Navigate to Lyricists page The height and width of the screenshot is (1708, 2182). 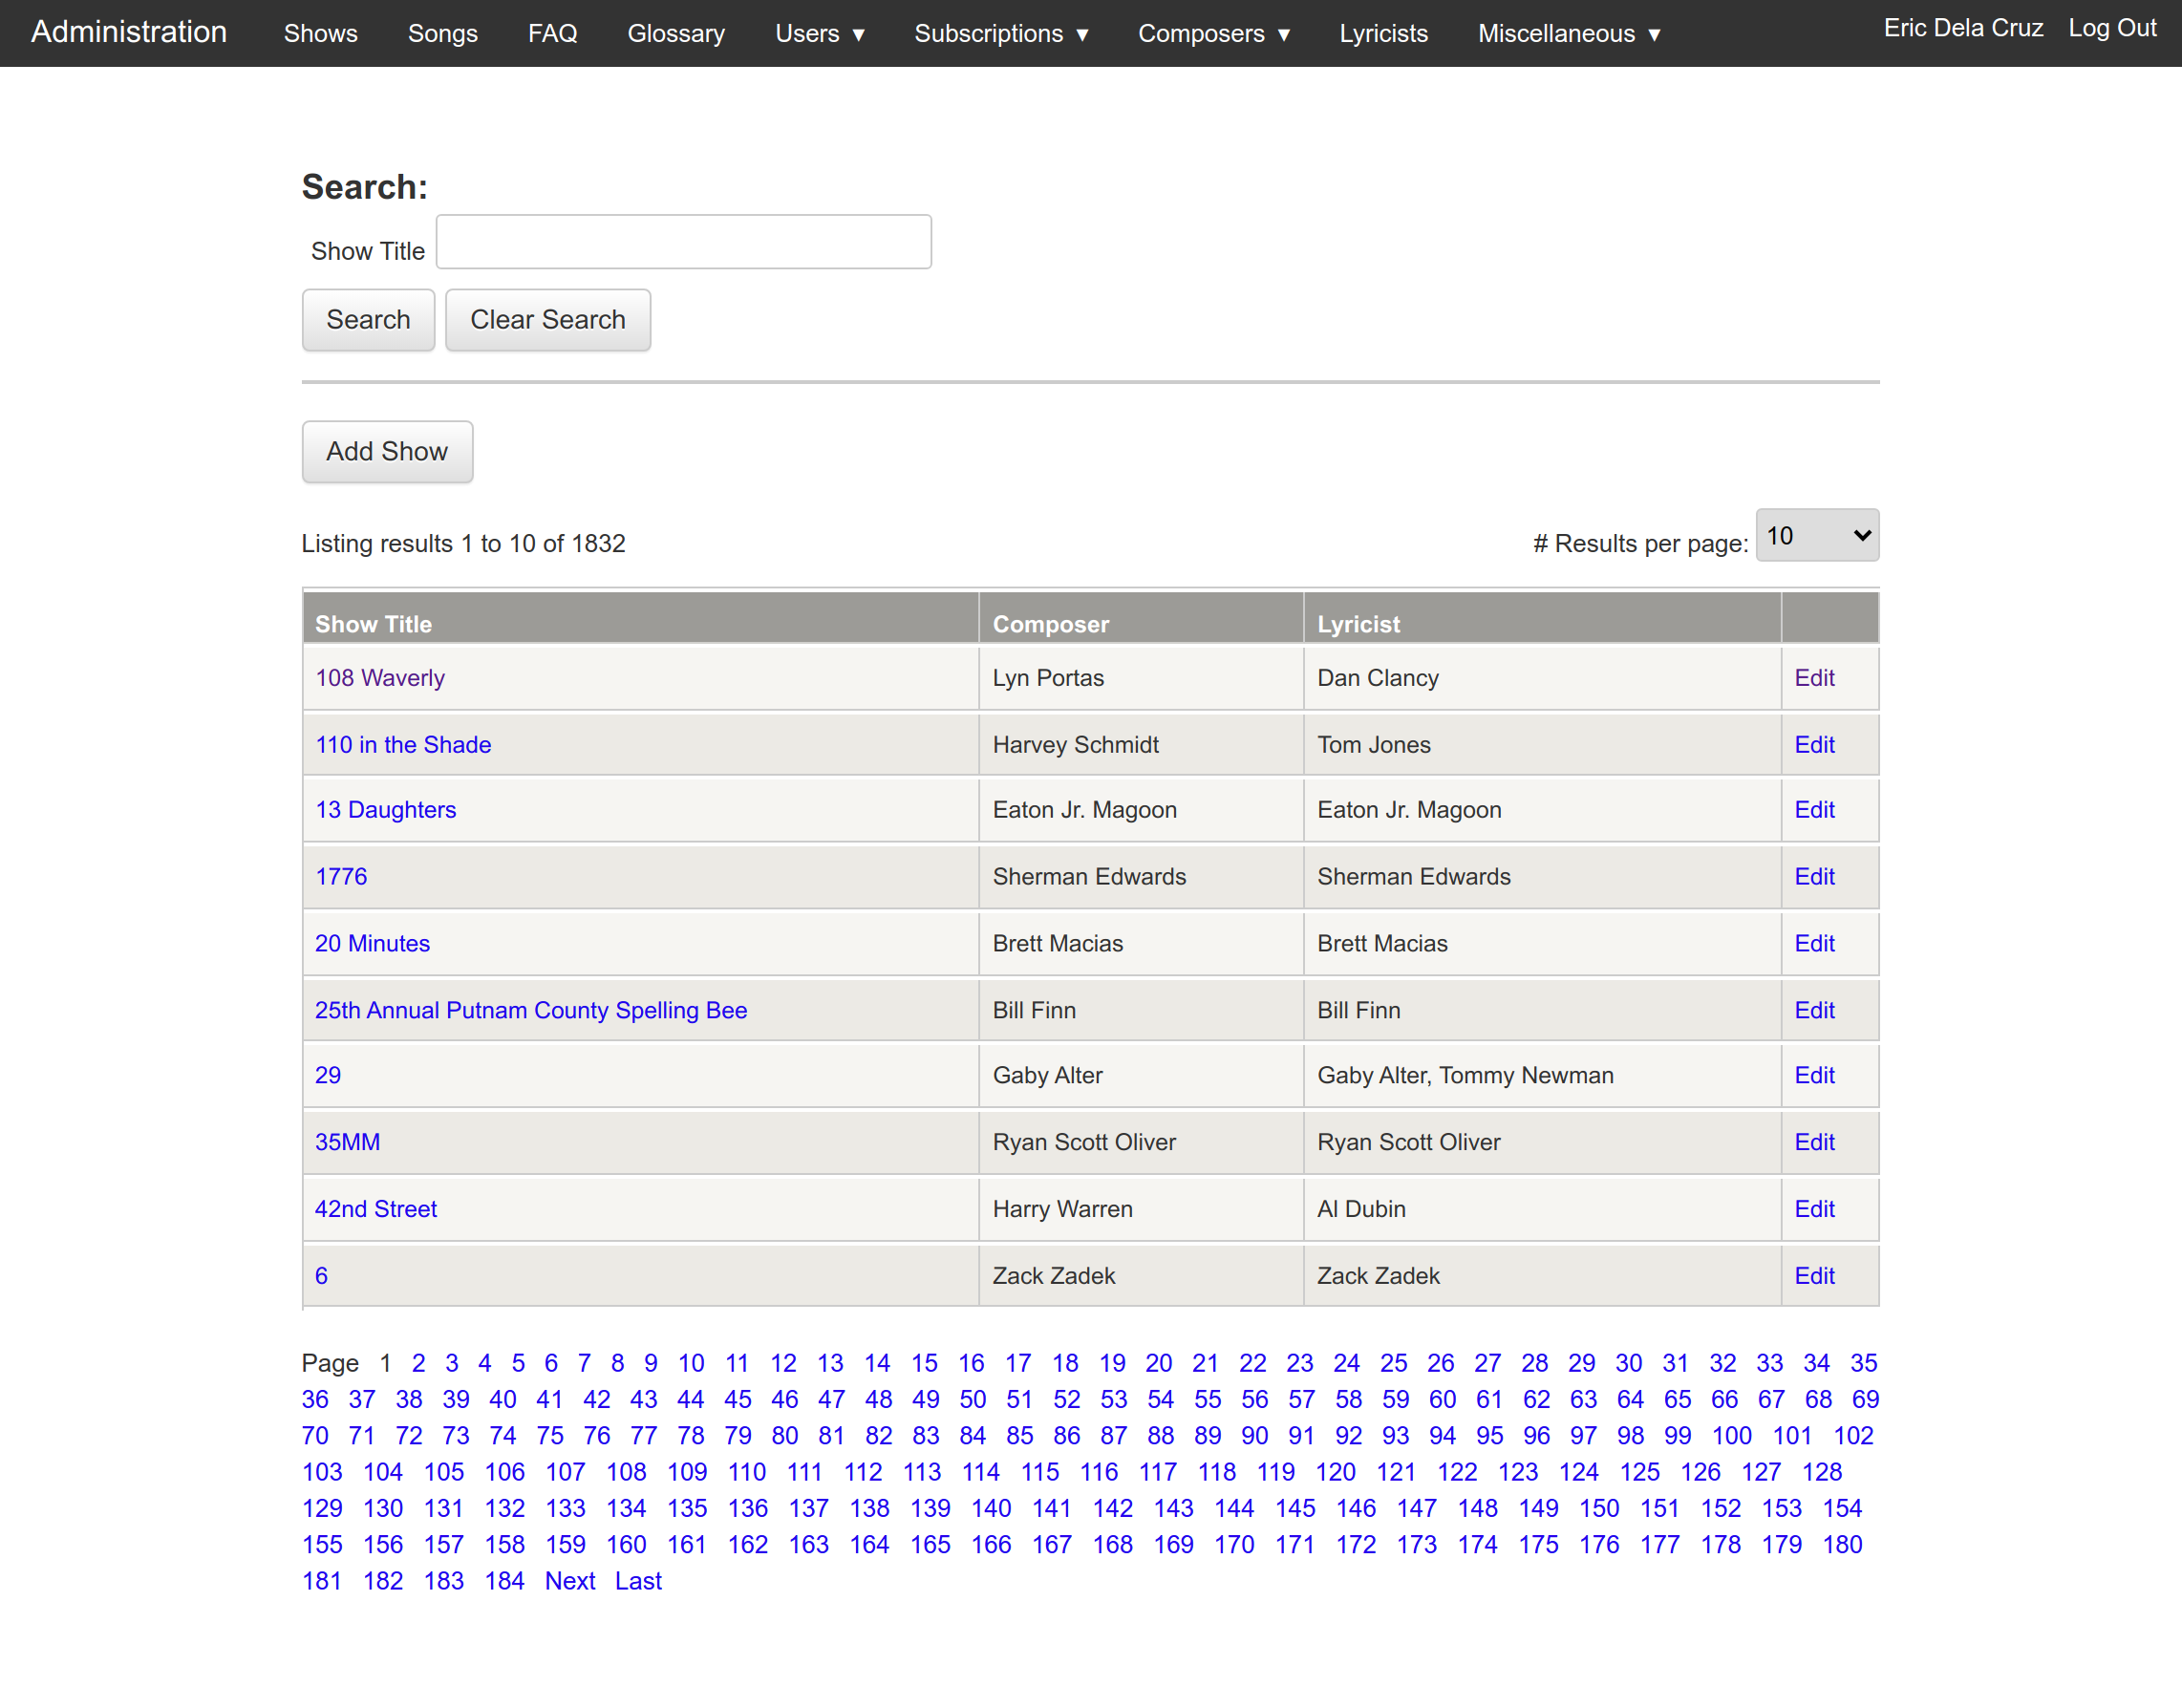pos(1383,34)
